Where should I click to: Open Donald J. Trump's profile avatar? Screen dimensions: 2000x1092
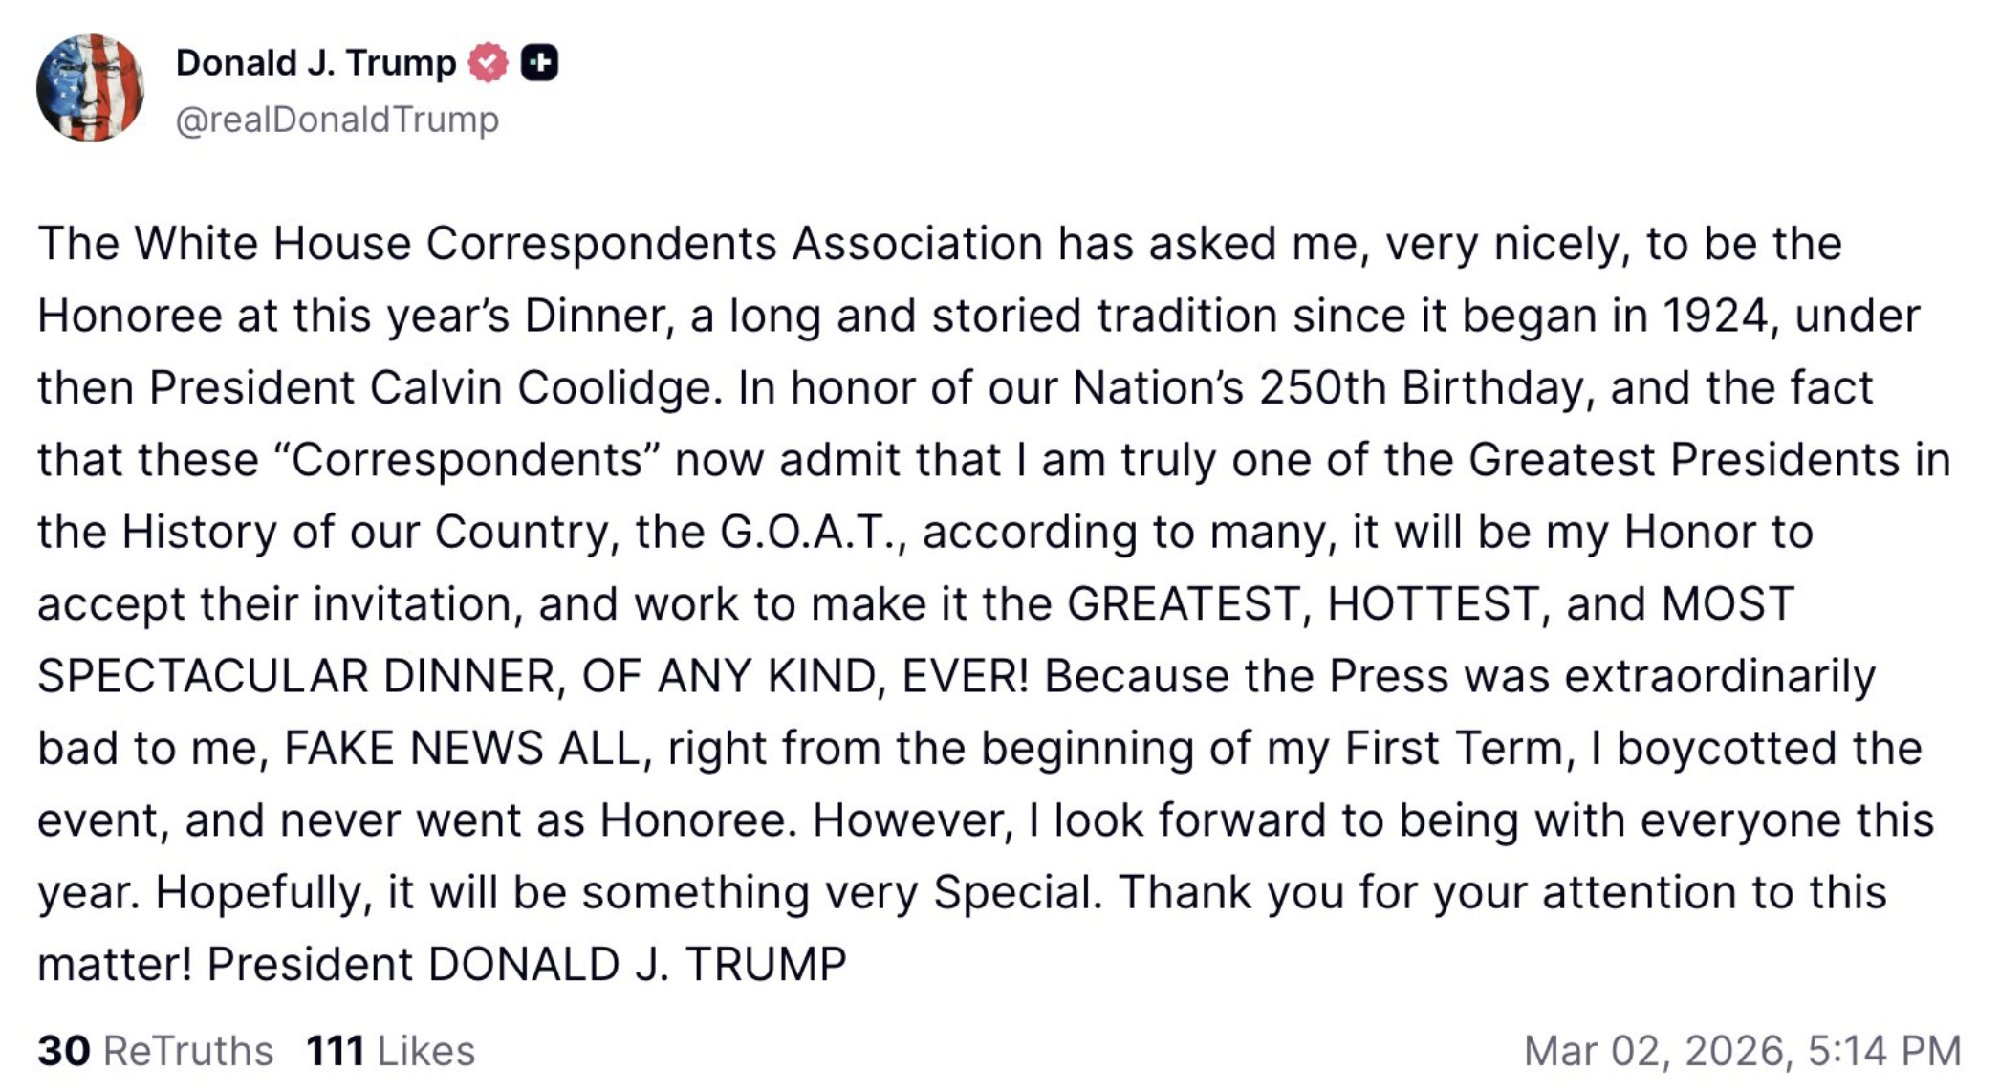pyautogui.click(x=90, y=88)
